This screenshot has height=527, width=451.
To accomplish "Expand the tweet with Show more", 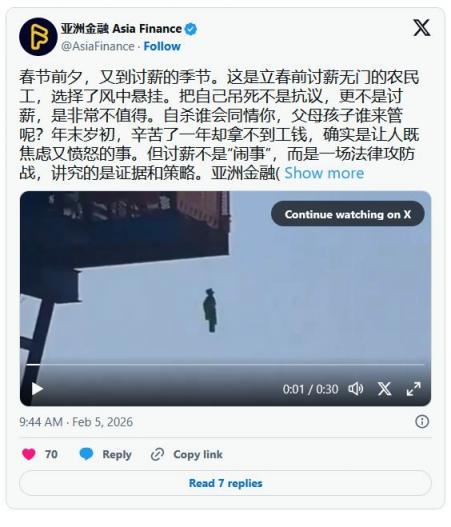I will click(x=324, y=173).
